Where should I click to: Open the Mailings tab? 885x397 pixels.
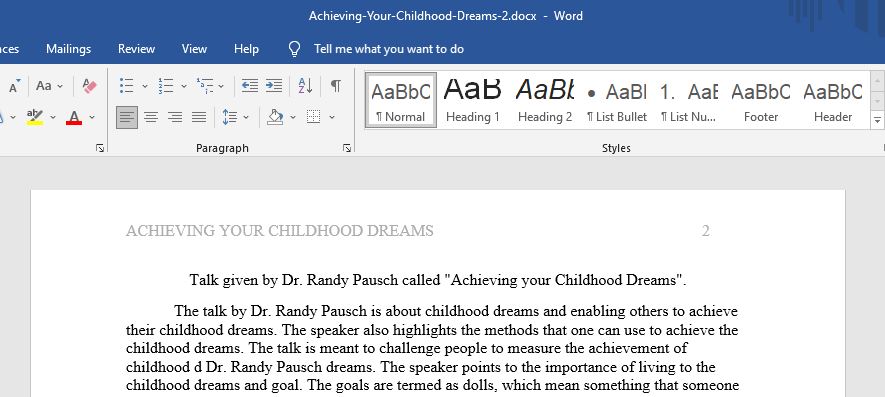(68, 49)
